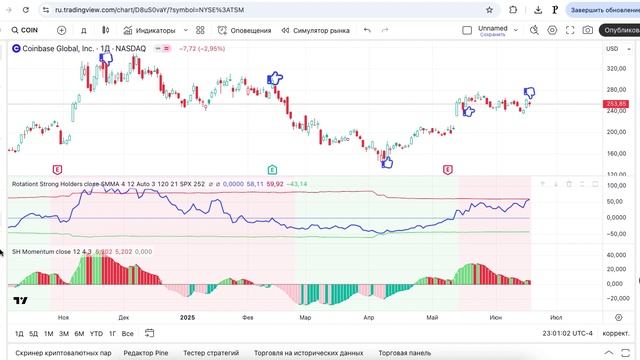
Task: Toggle the collapse legend button near symbol
Action: (158, 49)
